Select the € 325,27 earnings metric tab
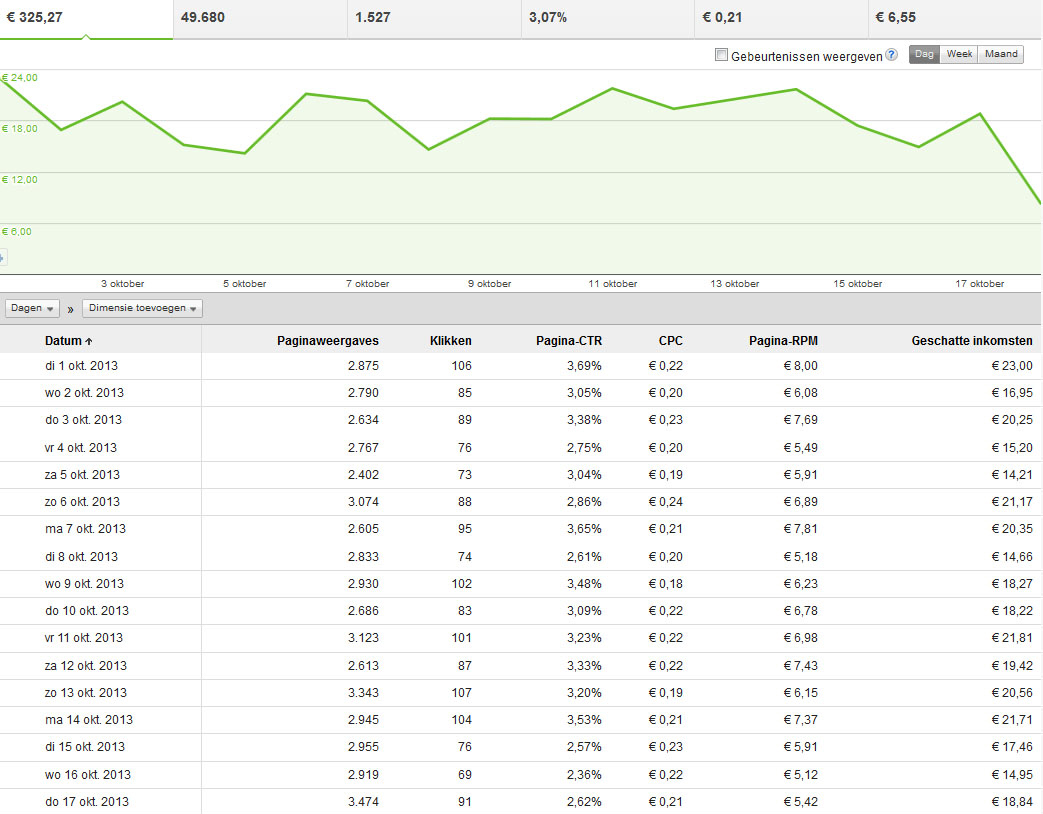The height and width of the screenshot is (814, 1043). tap(86, 18)
